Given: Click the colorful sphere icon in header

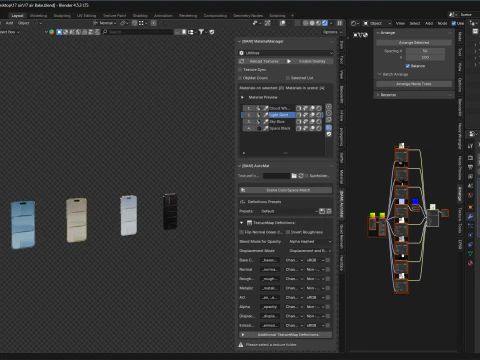Looking at the screenshot, I should [52, 32].
